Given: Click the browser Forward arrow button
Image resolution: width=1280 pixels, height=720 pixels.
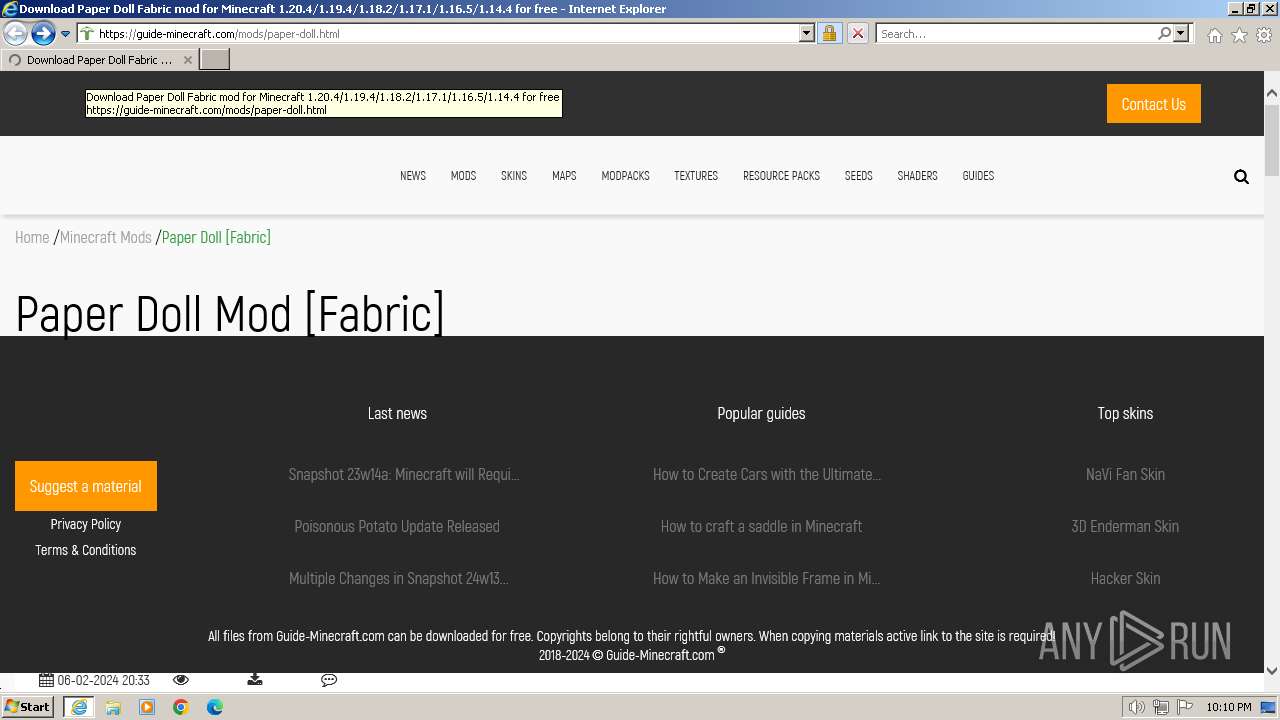Looking at the screenshot, I should [x=43, y=33].
